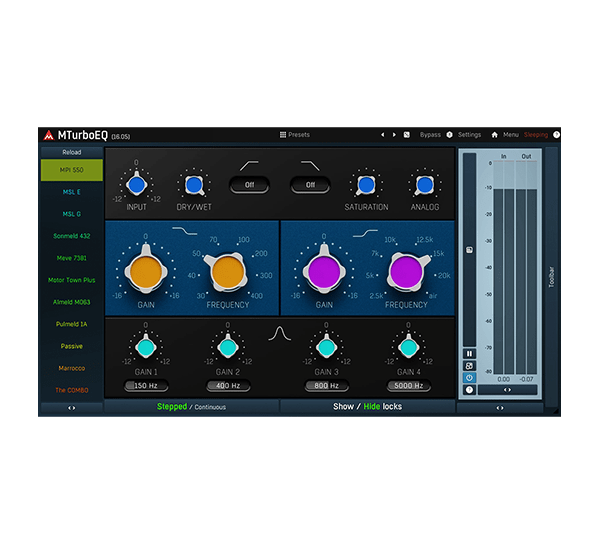Switch to Stepped knob mode
This screenshot has height=543, width=600.
172,407
